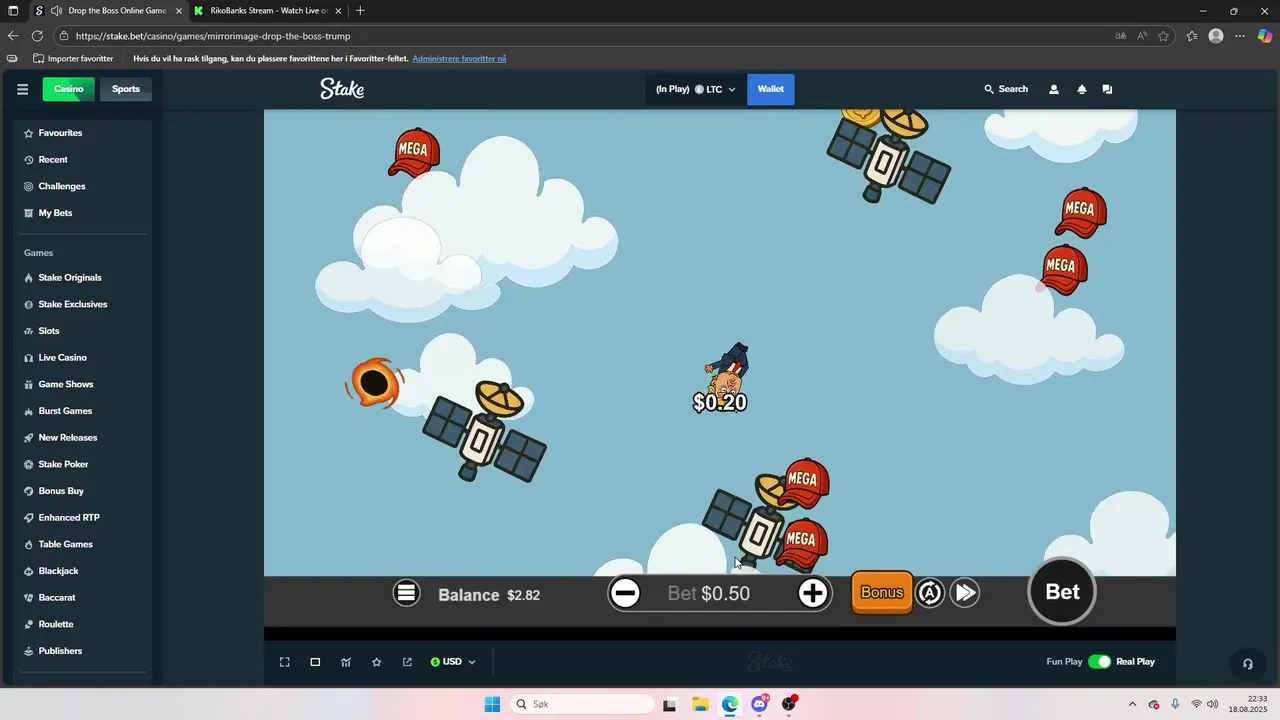
Task: Increase bet with the plus button
Action: [813, 593]
